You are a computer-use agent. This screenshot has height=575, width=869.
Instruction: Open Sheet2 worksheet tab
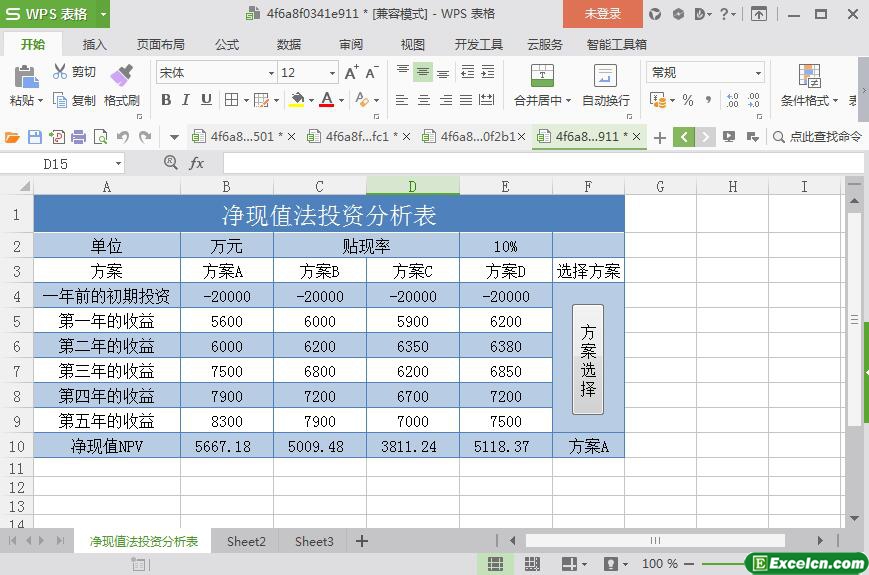(x=246, y=541)
